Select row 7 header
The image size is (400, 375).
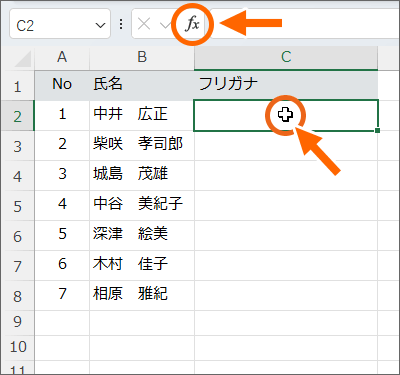pyautogui.click(x=17, y=266)
